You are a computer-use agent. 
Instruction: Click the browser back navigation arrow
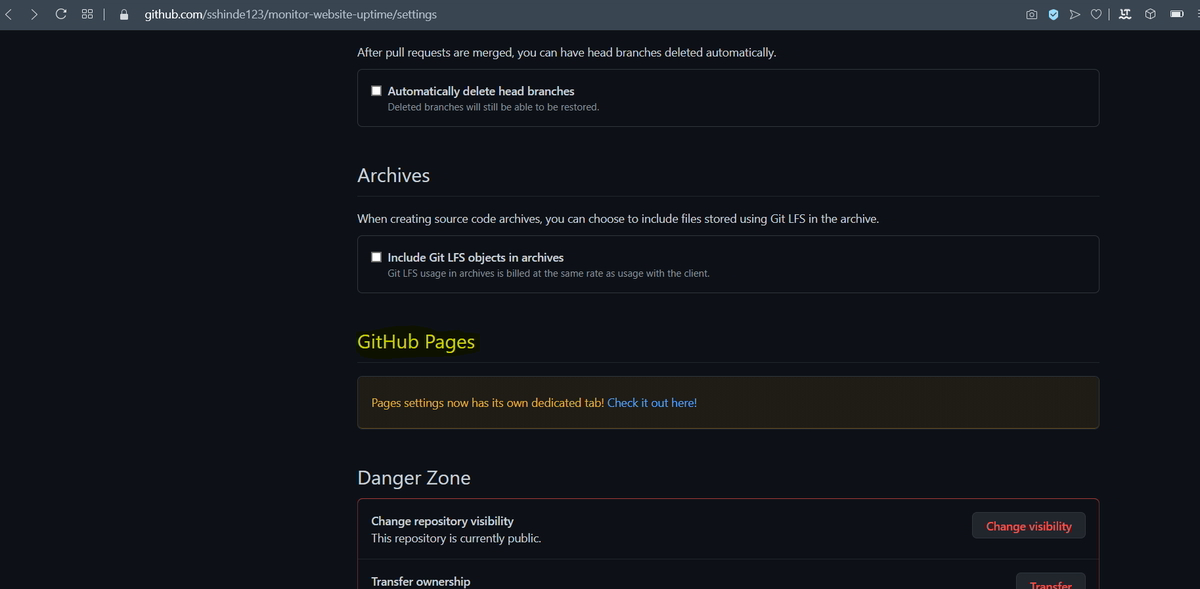(x=10, y=14)
